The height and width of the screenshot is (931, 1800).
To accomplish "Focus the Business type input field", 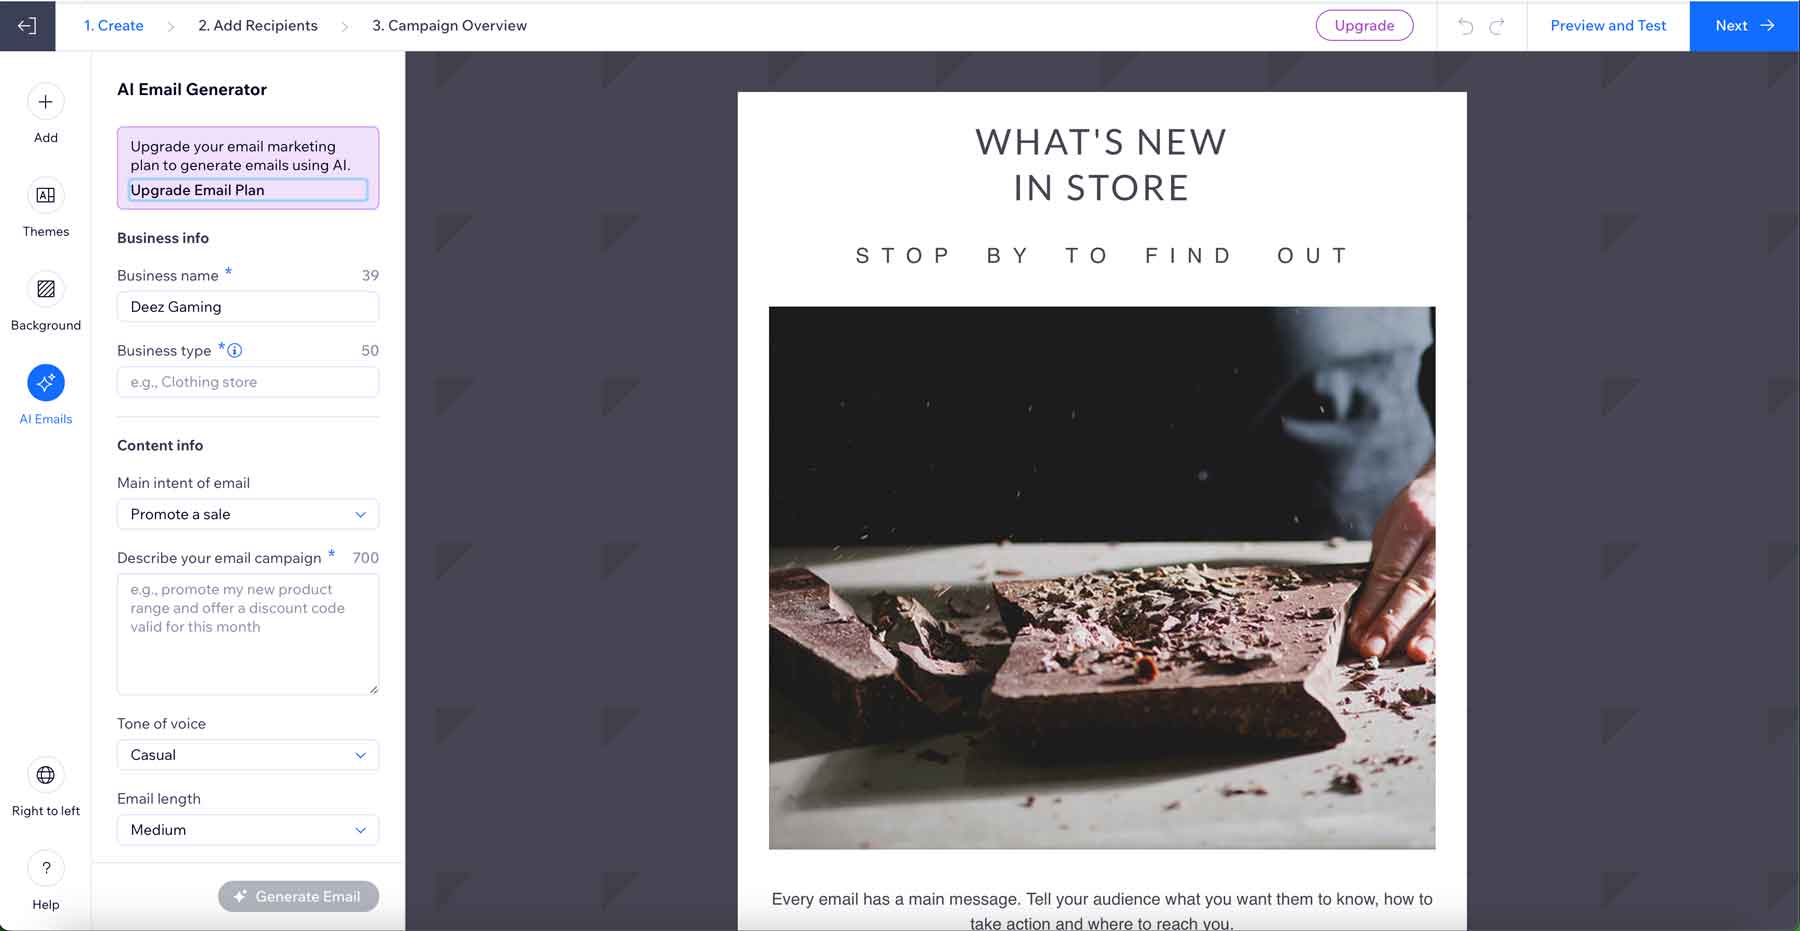I will (x=248, y=382).
